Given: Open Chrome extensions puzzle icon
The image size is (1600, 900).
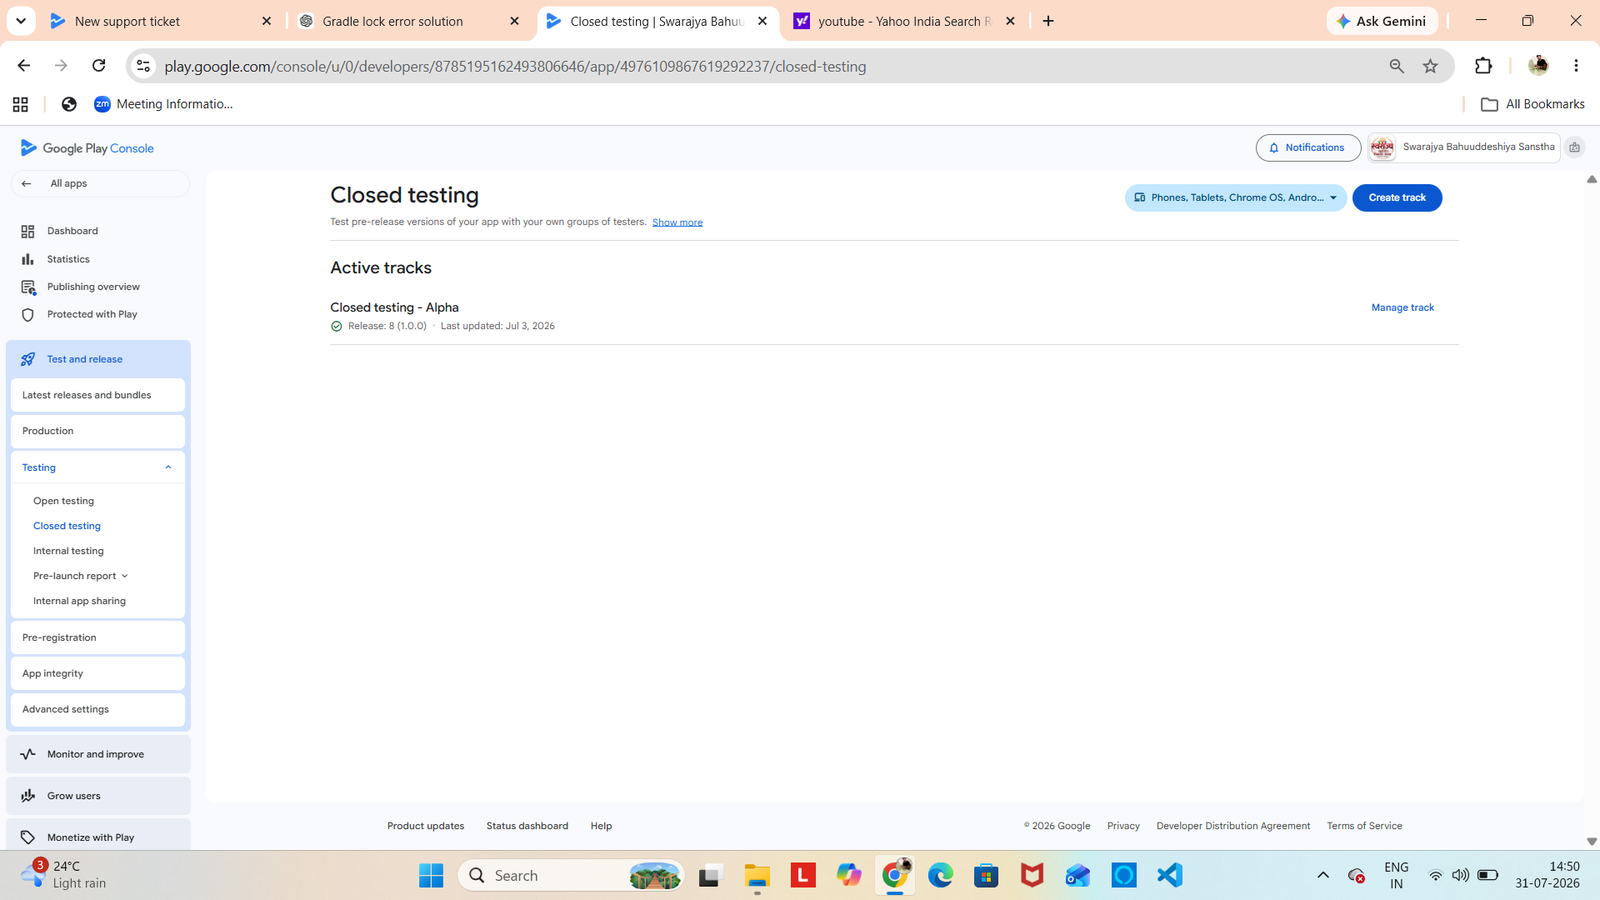Looking at the screenshot, I should click(x=1483, y=66).
